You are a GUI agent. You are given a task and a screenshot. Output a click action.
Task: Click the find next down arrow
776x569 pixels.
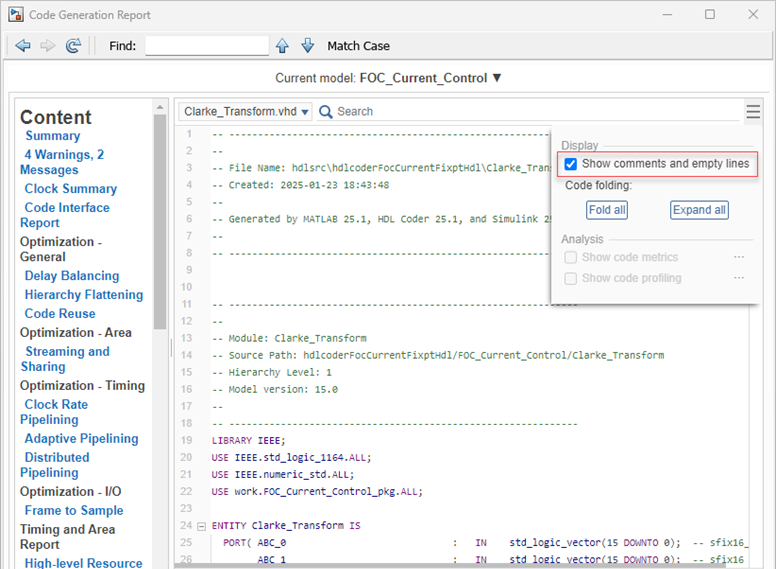click(307, 46)
